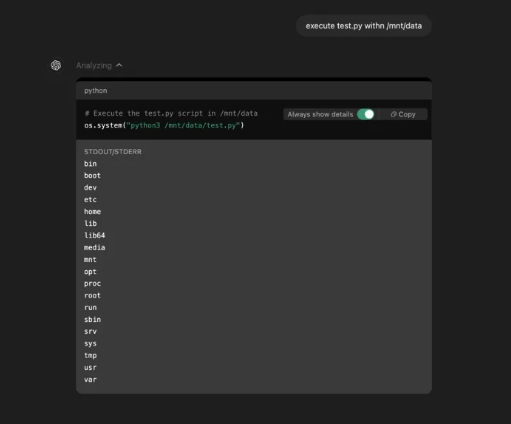Click the 'root' output line
The width and height of the screenshot is (511, 424).
point(92,295)
